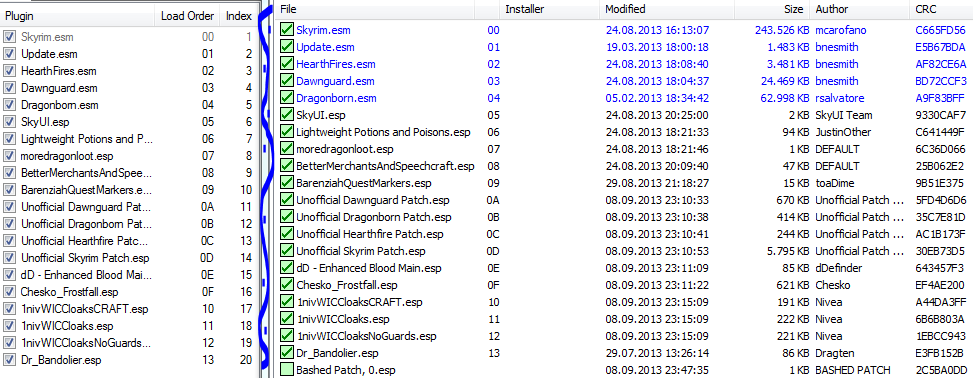973x378 pixels.
Task: Select 1nivWICCloaksNoGuards.esp in File list
Action: [366, 336]
